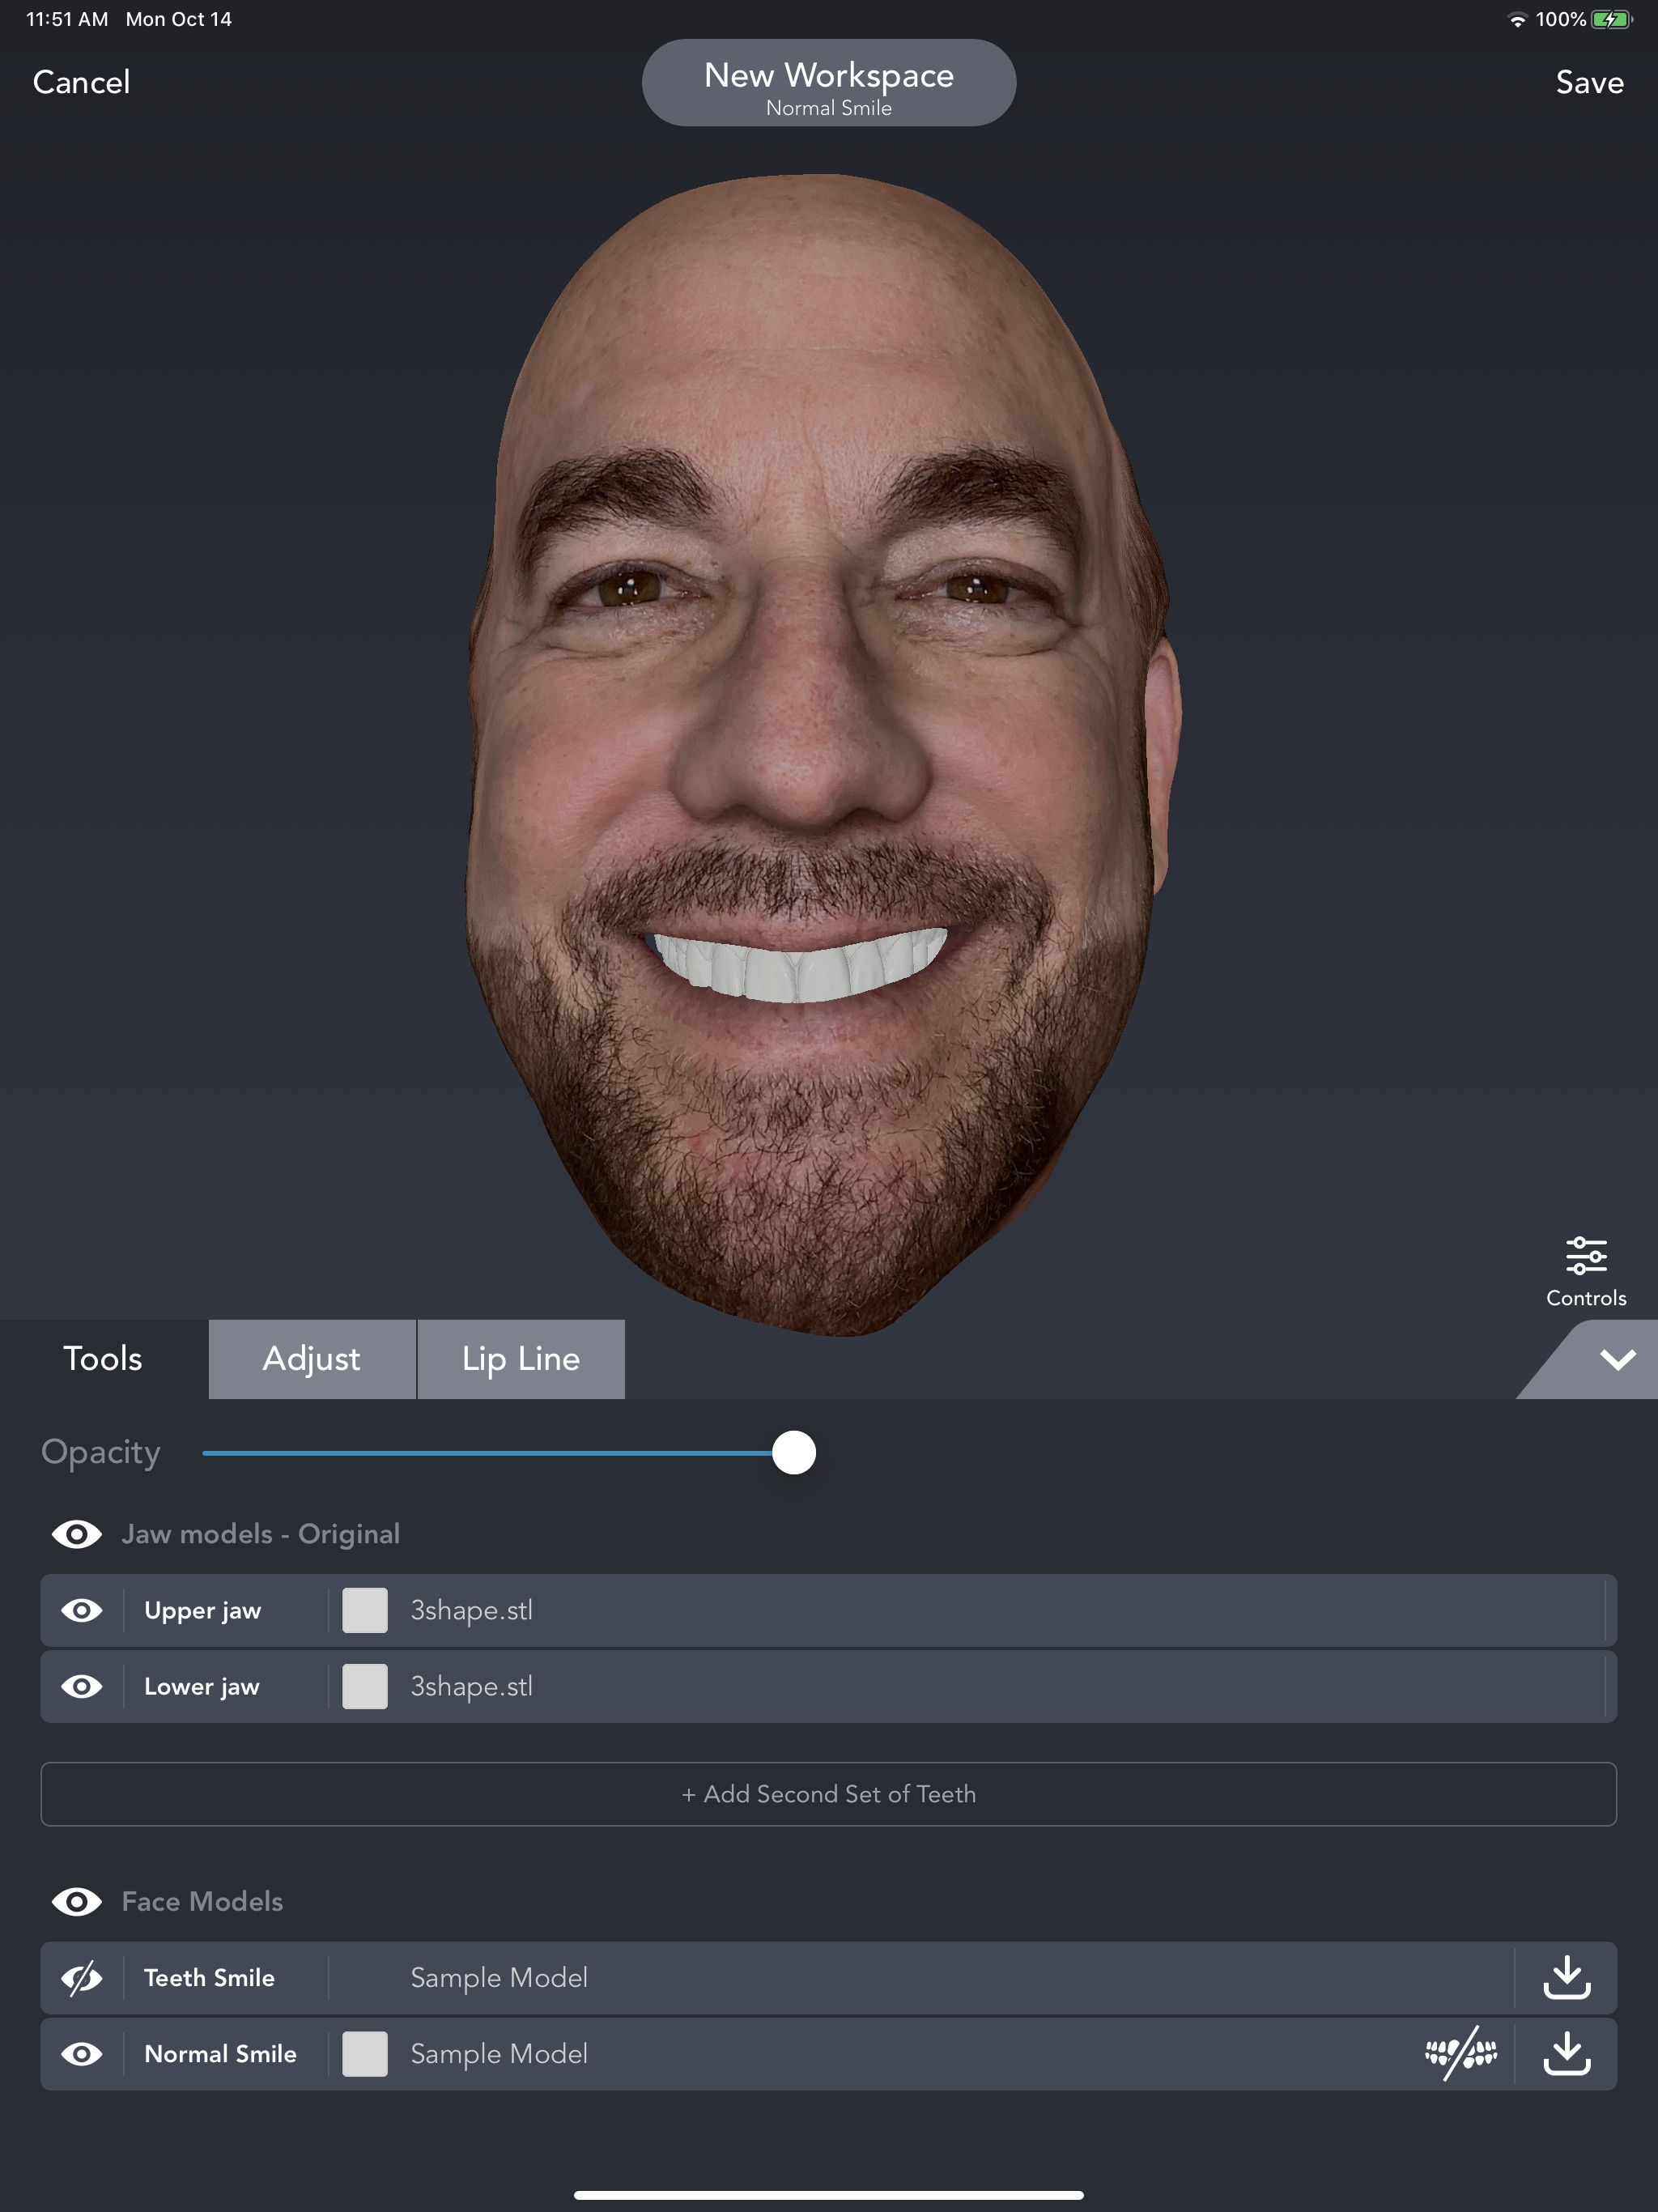
Task: Open the New Workspace title selector
Action: coord(828,83)
